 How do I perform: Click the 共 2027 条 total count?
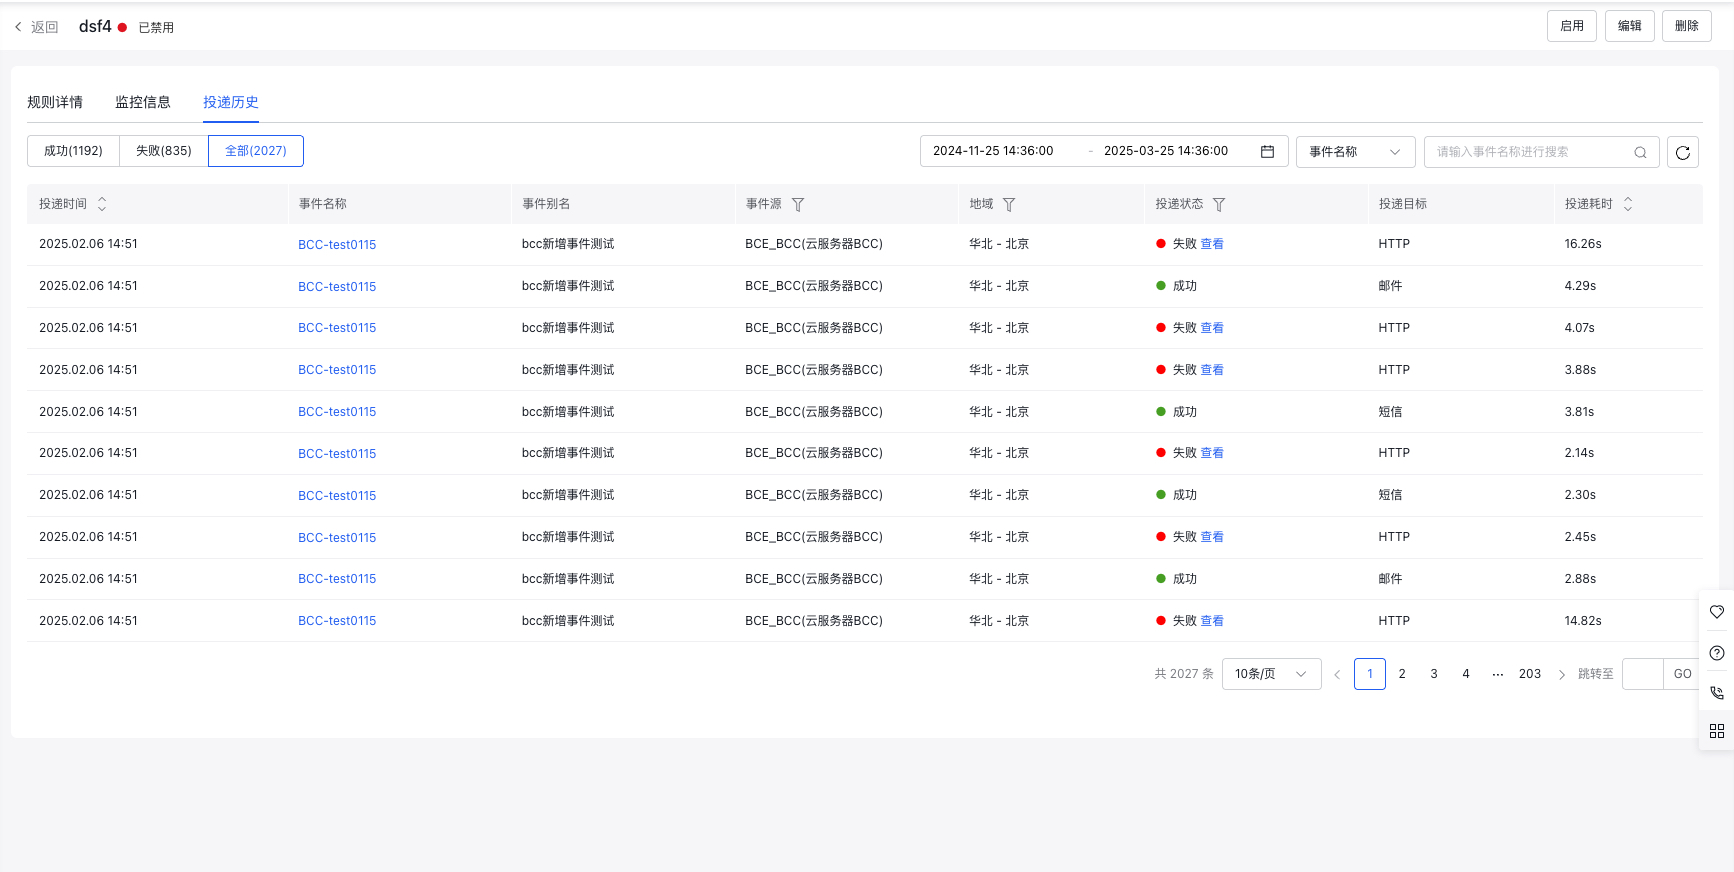tap(1184, 674)
